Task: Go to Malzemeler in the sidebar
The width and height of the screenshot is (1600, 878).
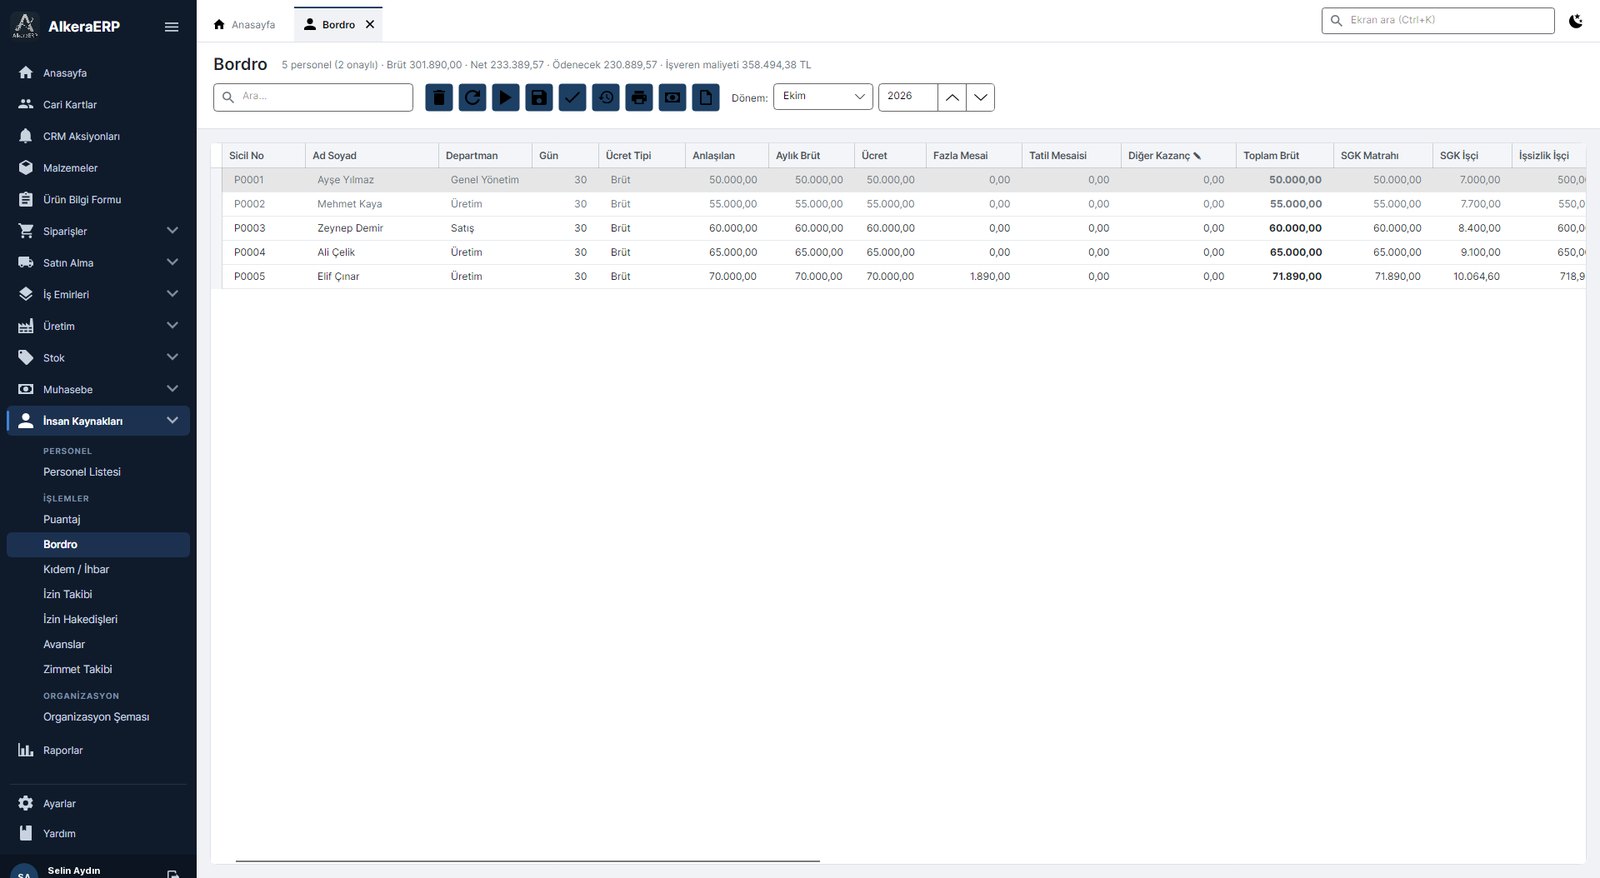Action: (x=98, y=168)
